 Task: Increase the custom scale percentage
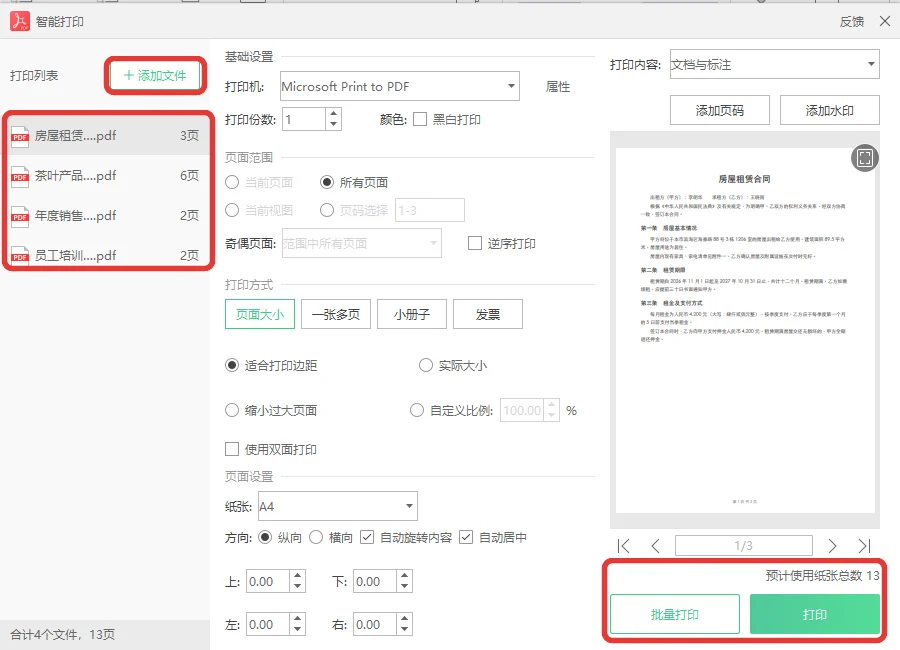coord(552,405)
